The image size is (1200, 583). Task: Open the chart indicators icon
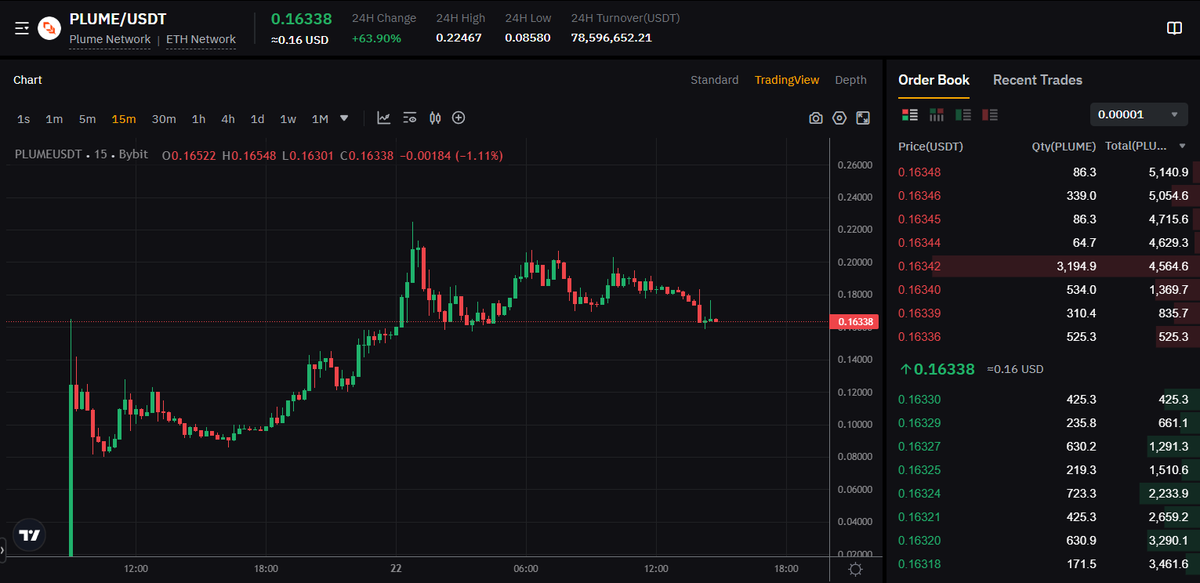click(384, 118)
